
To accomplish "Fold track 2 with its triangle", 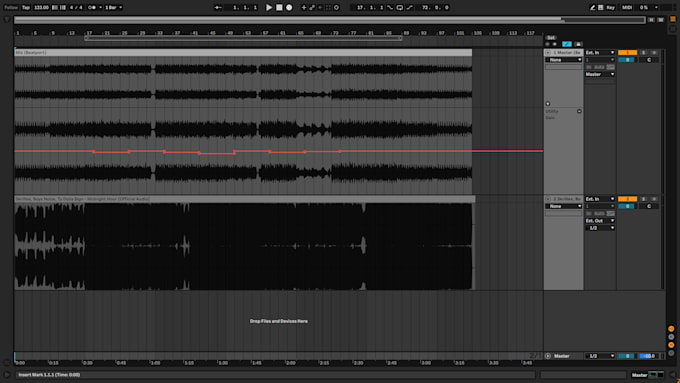I will coord(548,199).
